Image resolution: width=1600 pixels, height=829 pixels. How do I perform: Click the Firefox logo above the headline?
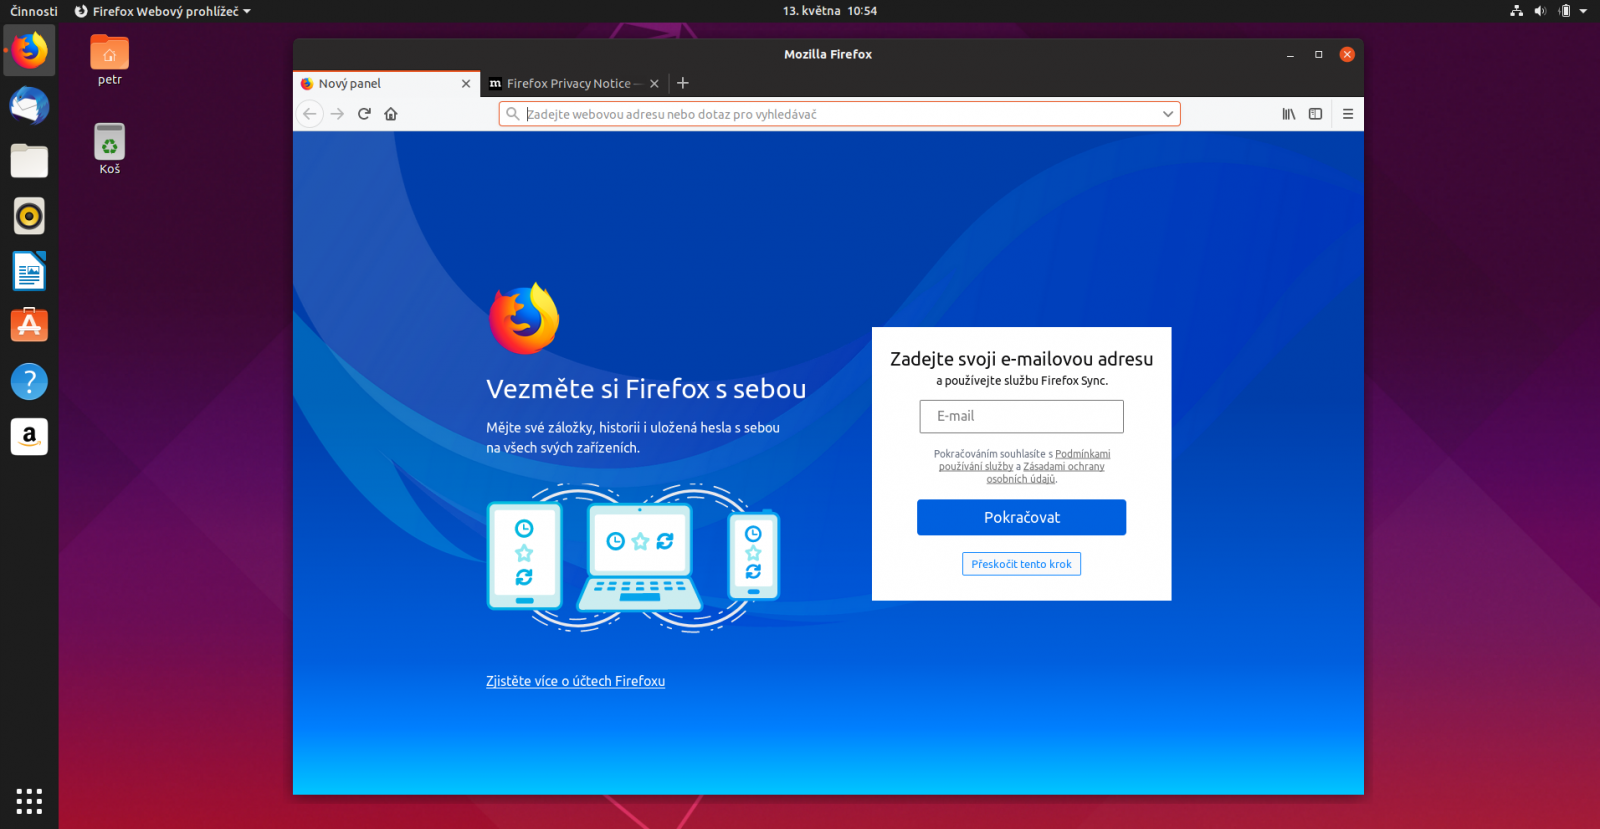coord(524,318)
